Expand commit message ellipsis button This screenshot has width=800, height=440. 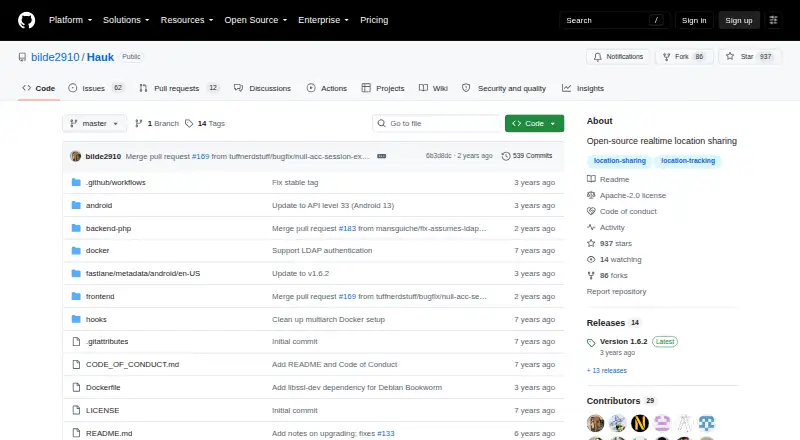[381, 156]
